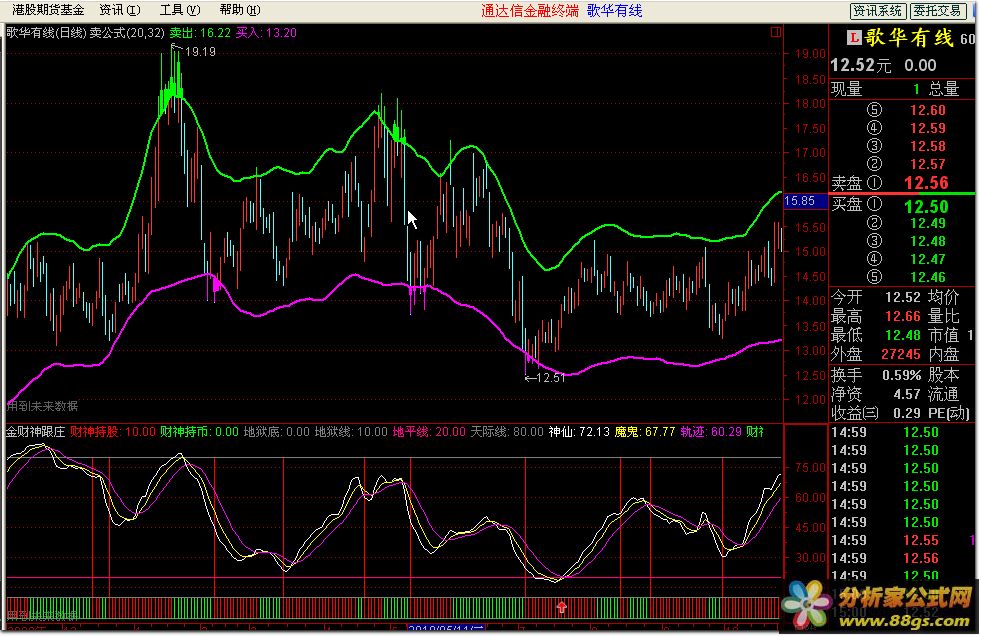Image resolution: width=981 pixels, height=636 pixels.
Task: Click the 12.51 low price annotation
Action: [x=551, y=378]
